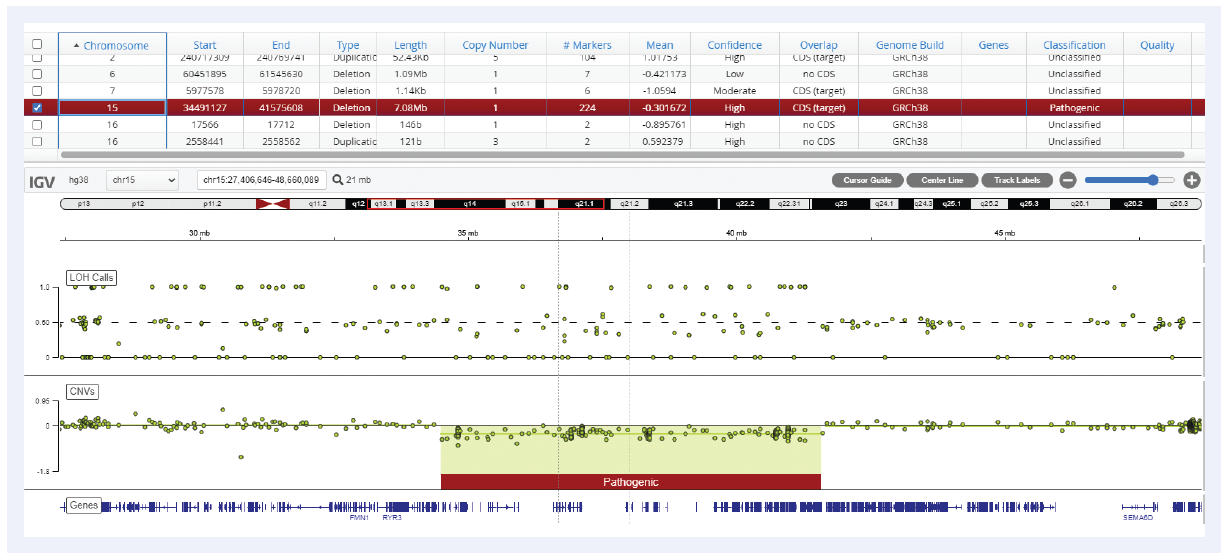Image resolution: width=1229 pixels, height=560 pixels.
Task: Zoom in with the plus button
Action: [1191, 180]
